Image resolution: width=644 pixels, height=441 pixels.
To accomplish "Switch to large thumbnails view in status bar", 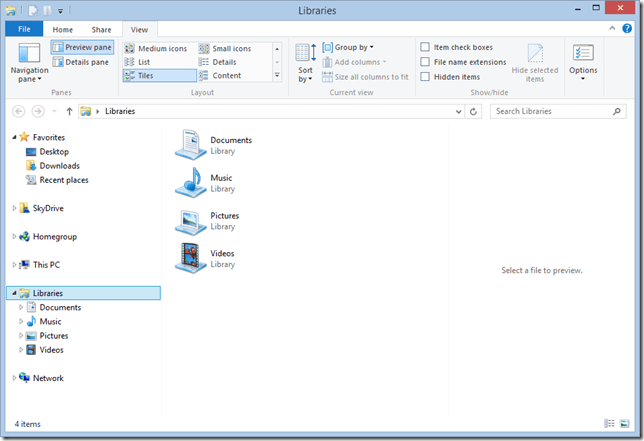I will [624, 423].
